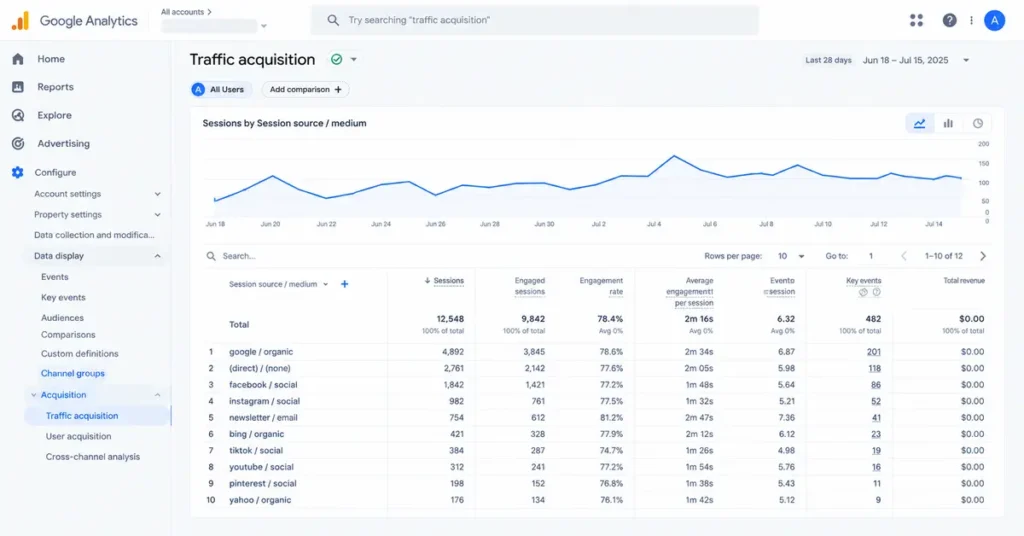Click the Configure gear icon
This screenshot has height=536, width=1024.
tap(18, 172)
